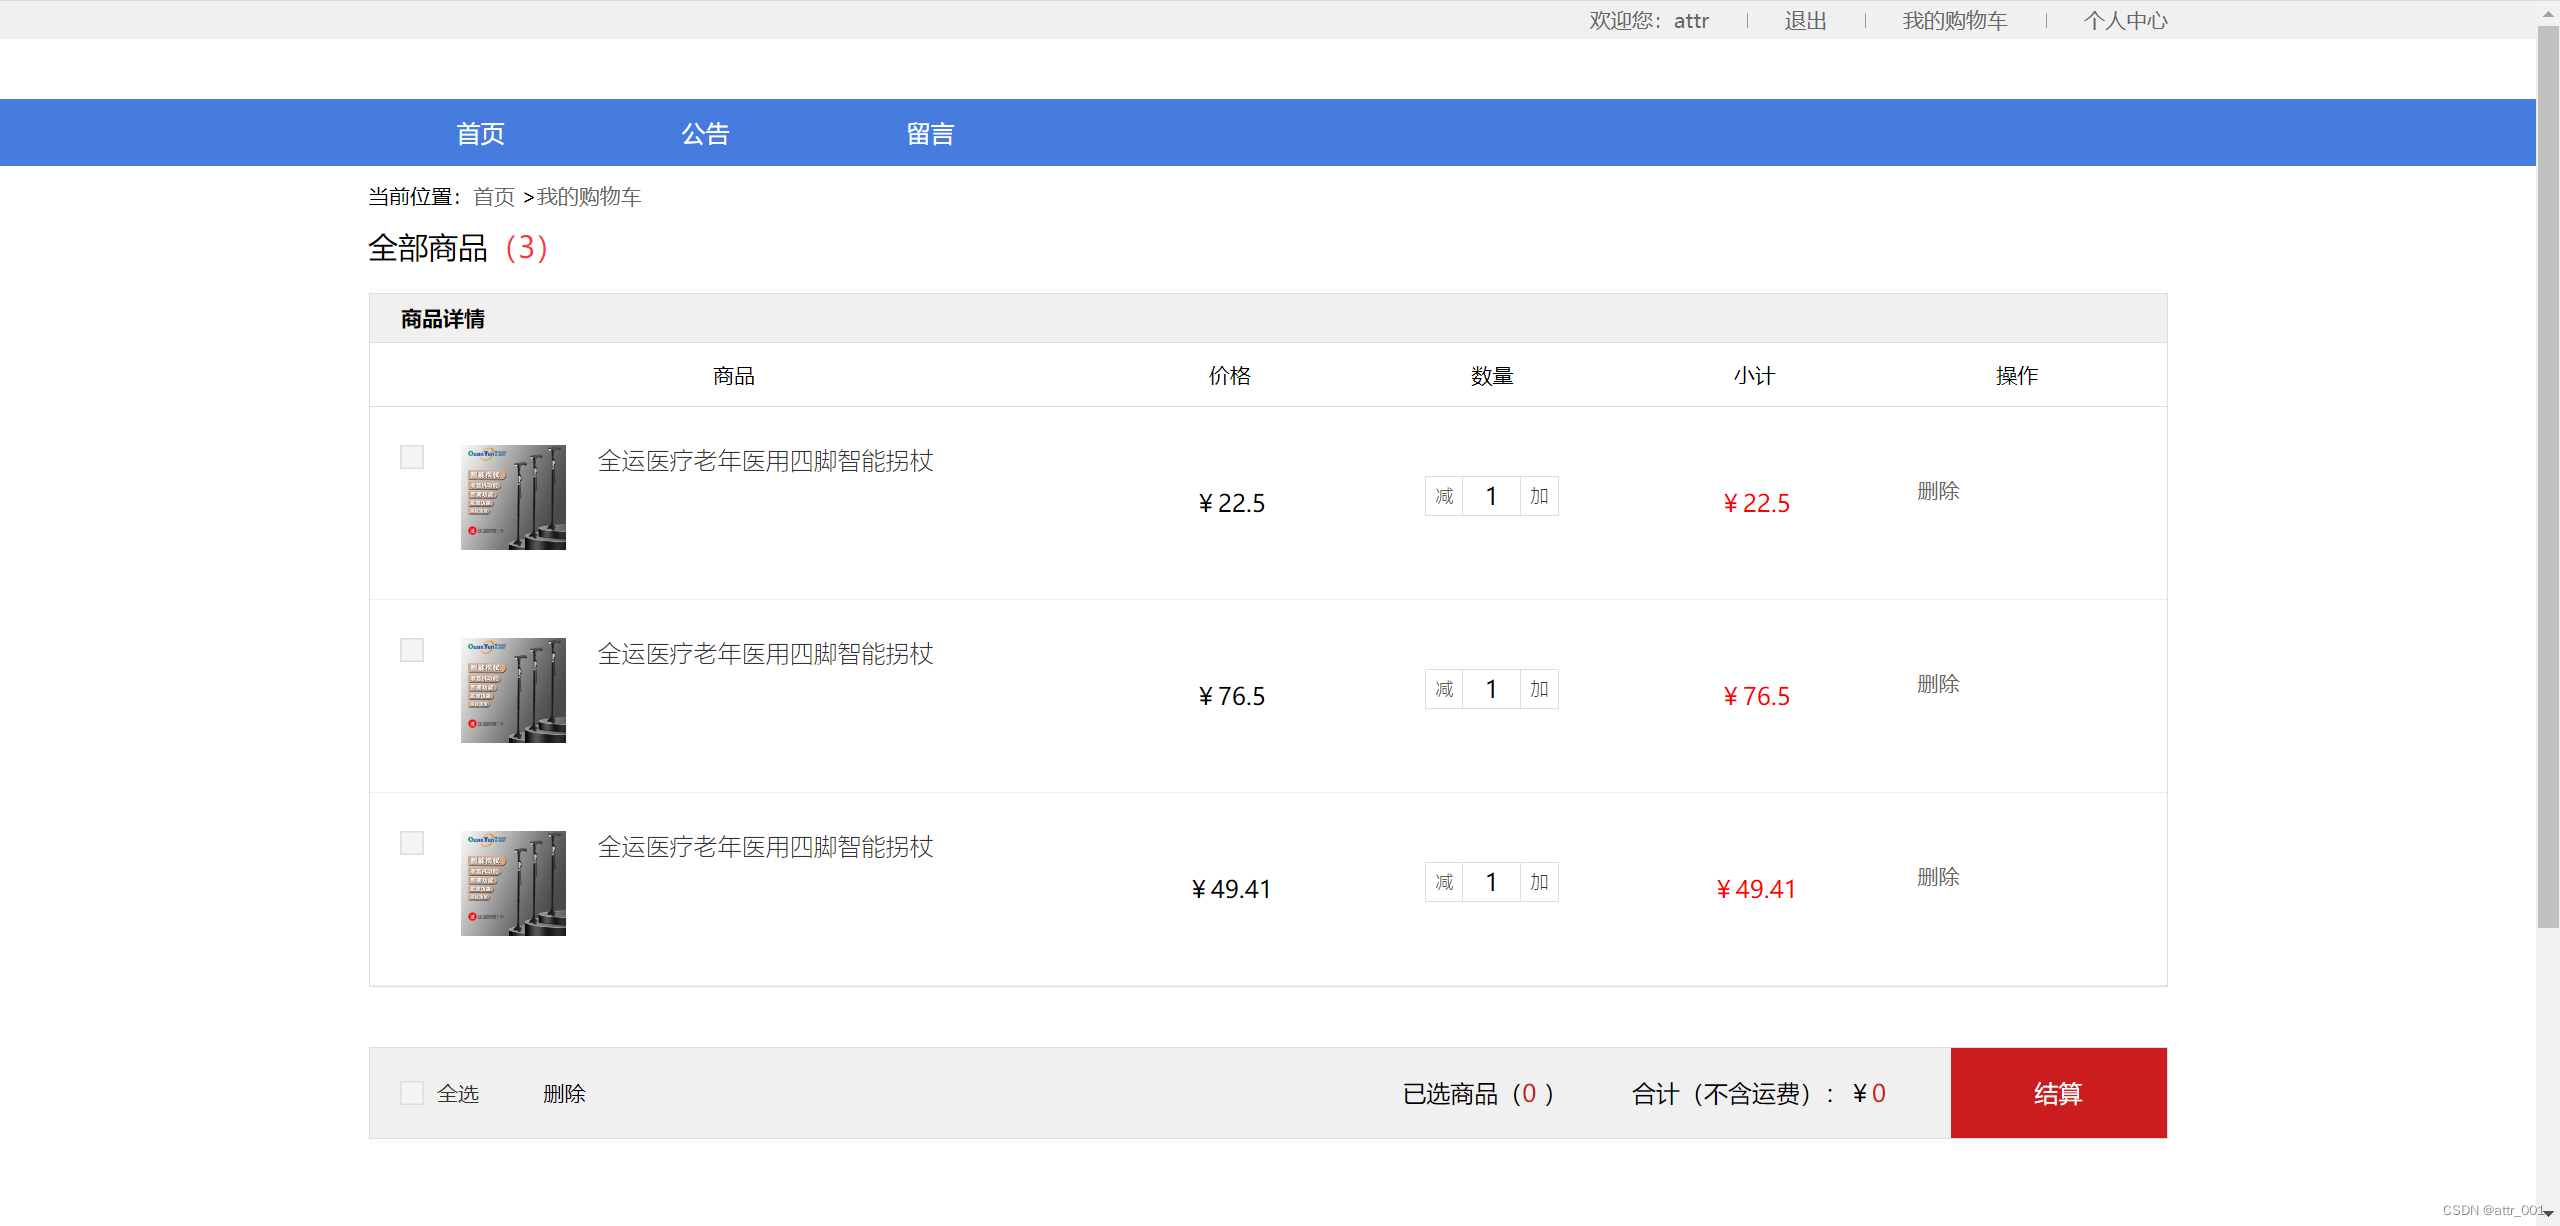This screenshot has width=2560, height=1226.
Task: Open 个人中心 in the top bar
Action: tap(2125, 21)
